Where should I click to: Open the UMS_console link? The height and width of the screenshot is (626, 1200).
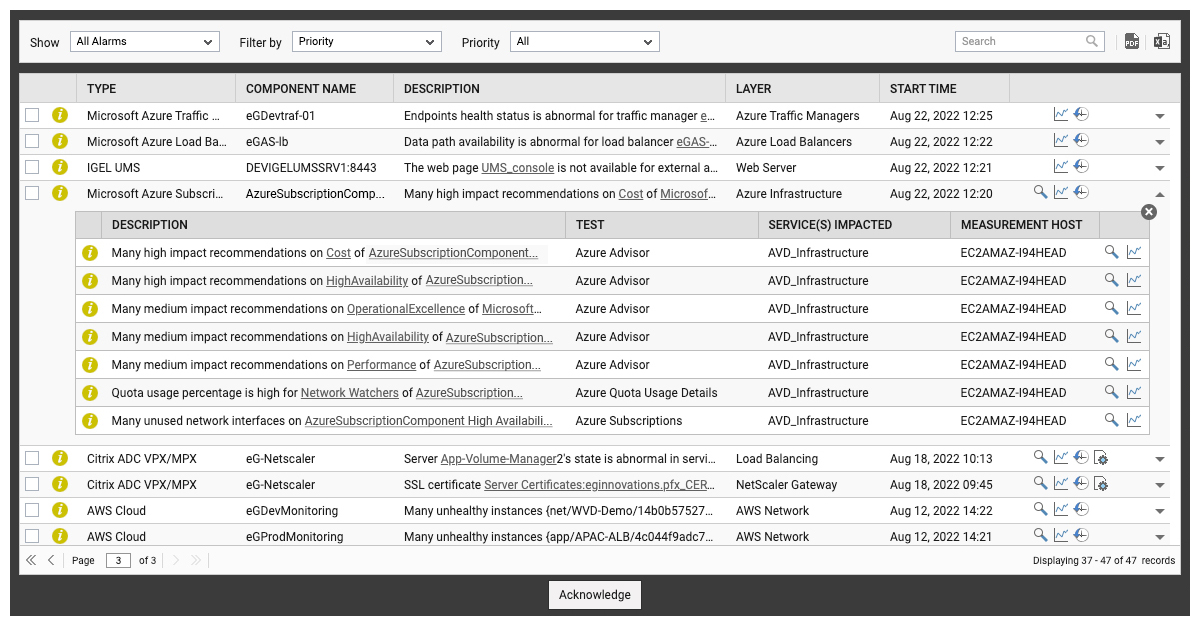518,168
